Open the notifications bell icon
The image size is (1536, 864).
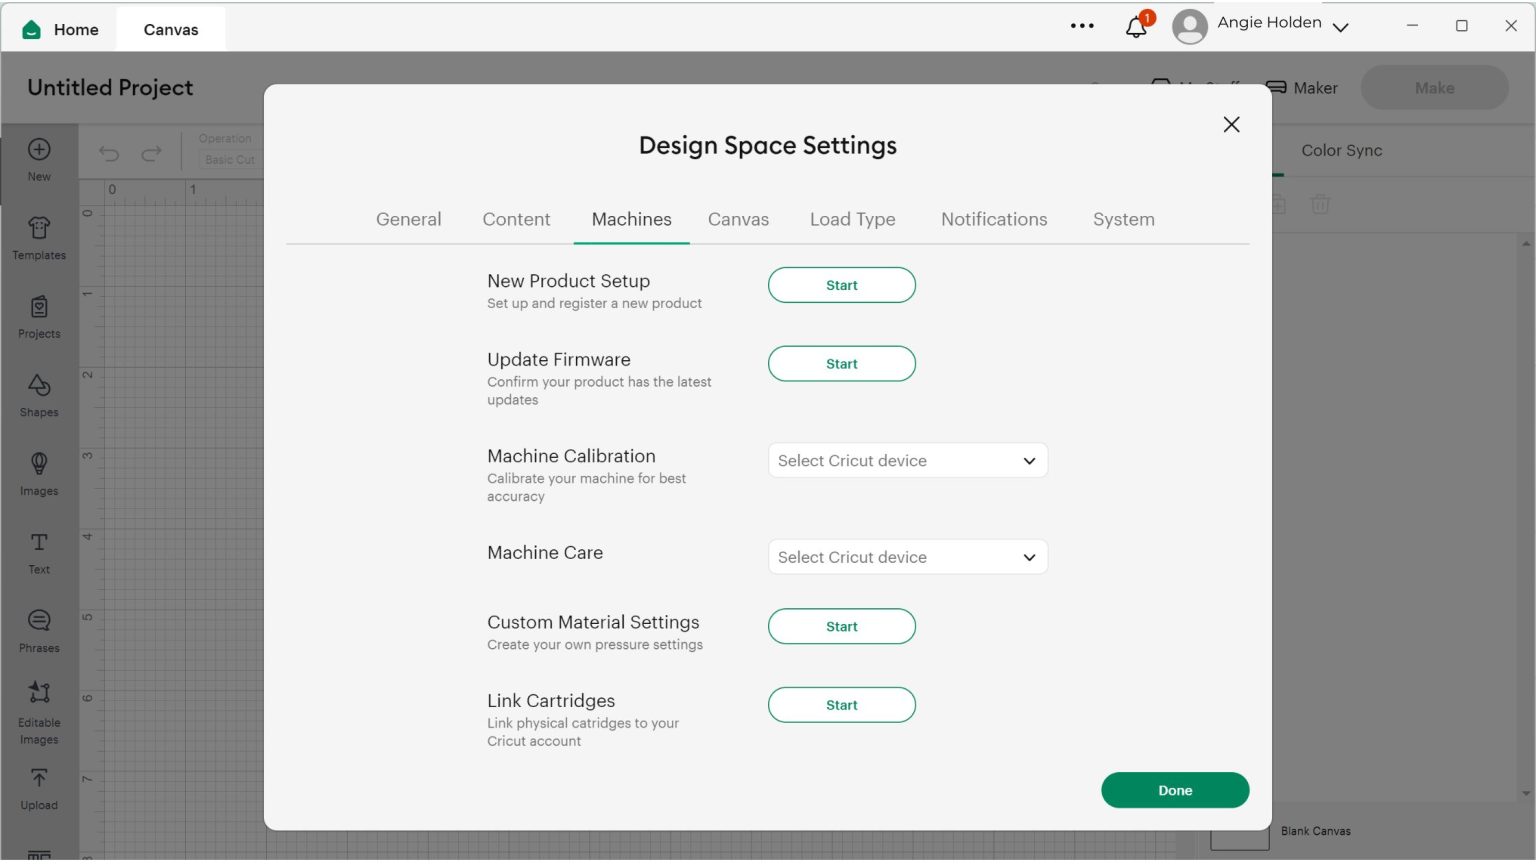1136,27
